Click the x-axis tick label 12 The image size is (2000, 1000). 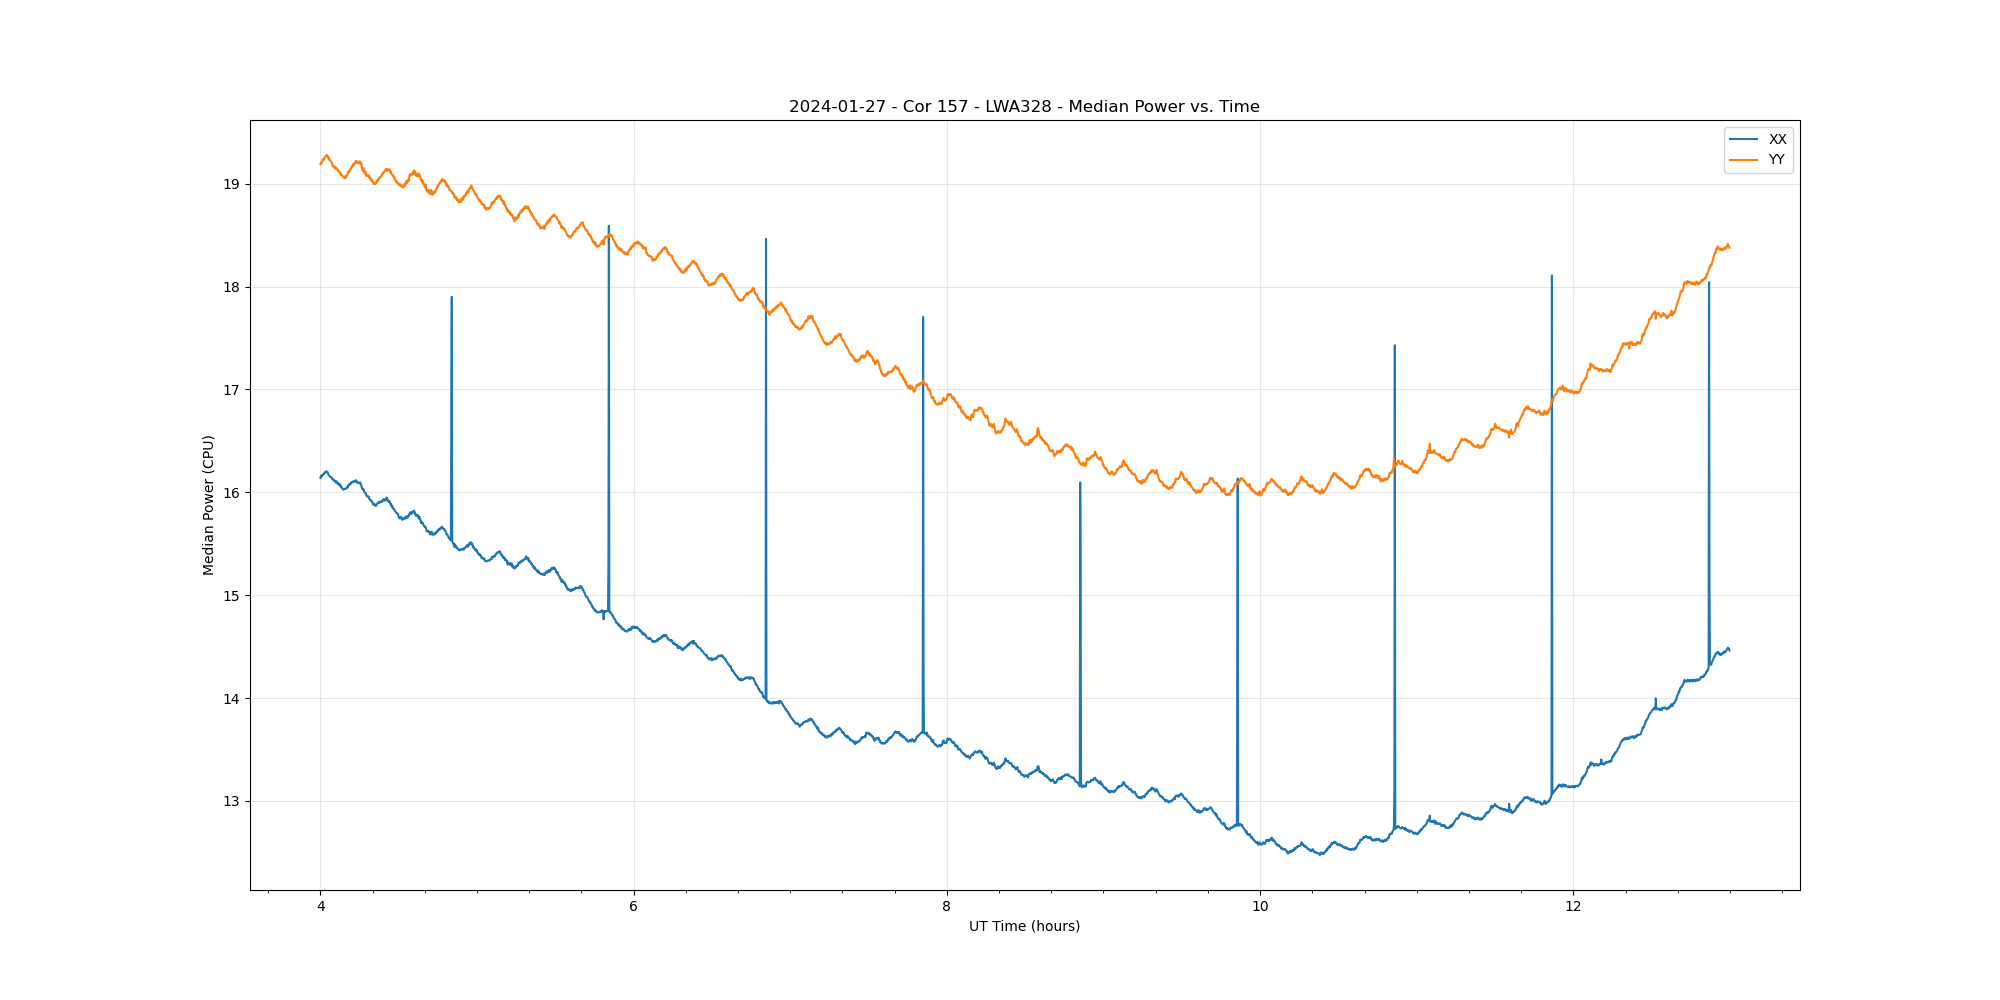[1573, 907]
